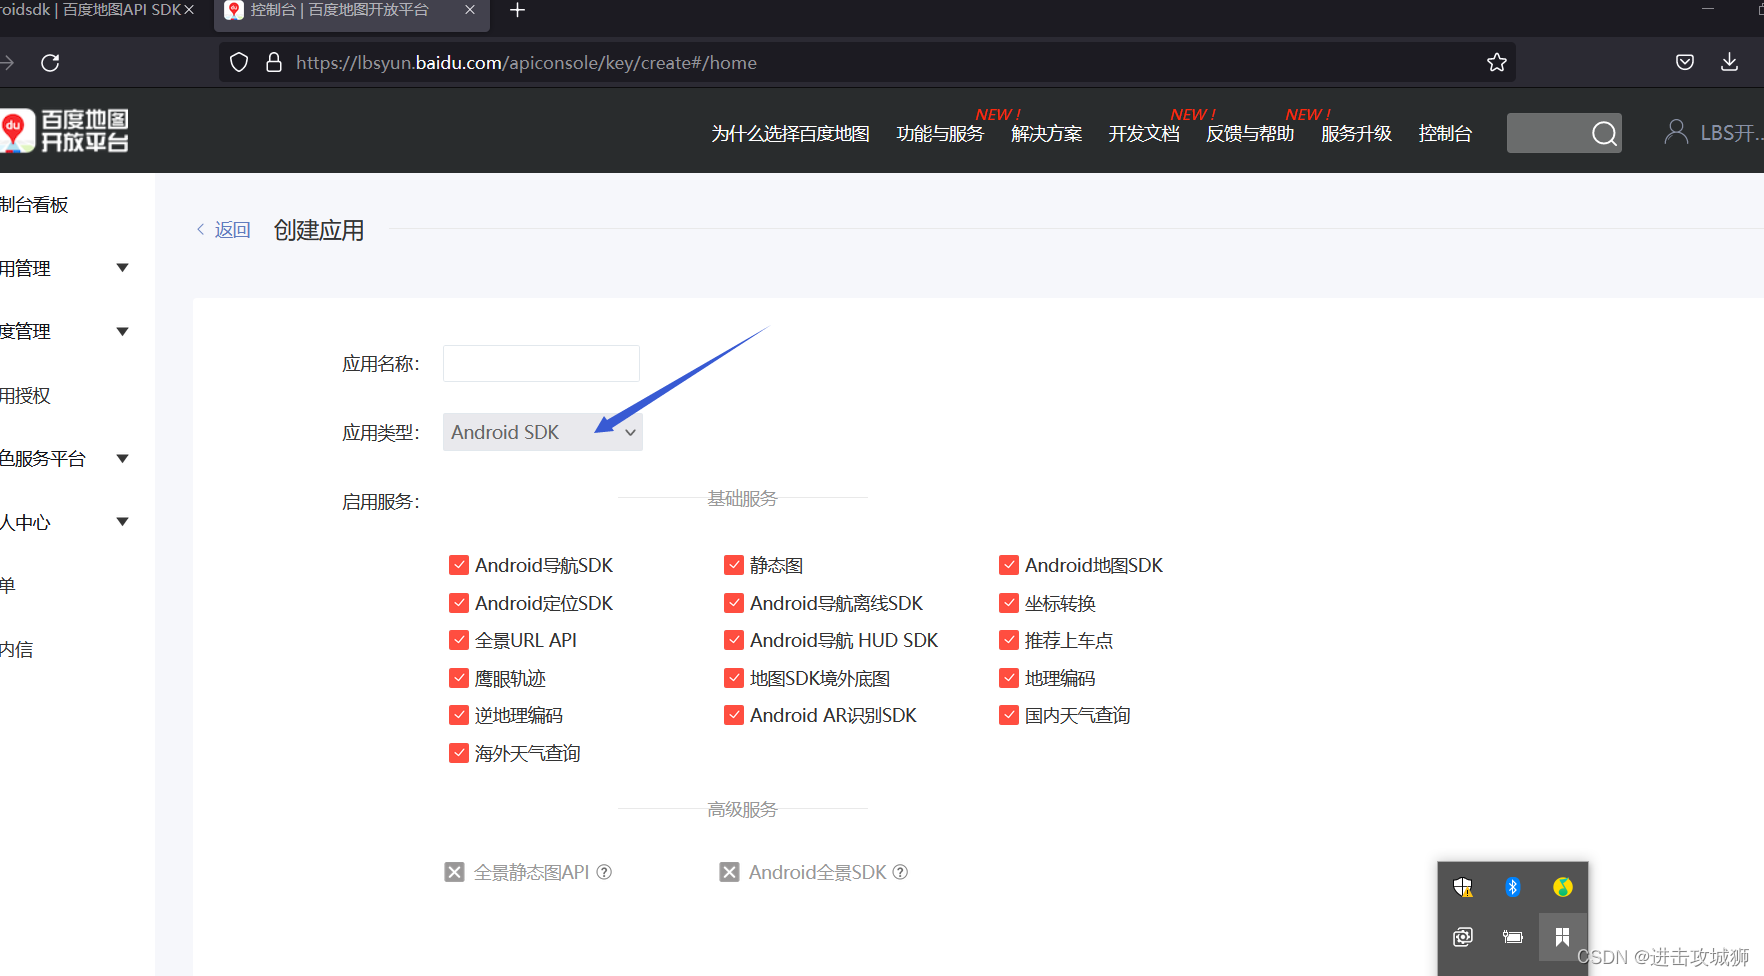1764x976 pixels.
Task: Open the Pocket save icon
Action: coord(1685,62)
